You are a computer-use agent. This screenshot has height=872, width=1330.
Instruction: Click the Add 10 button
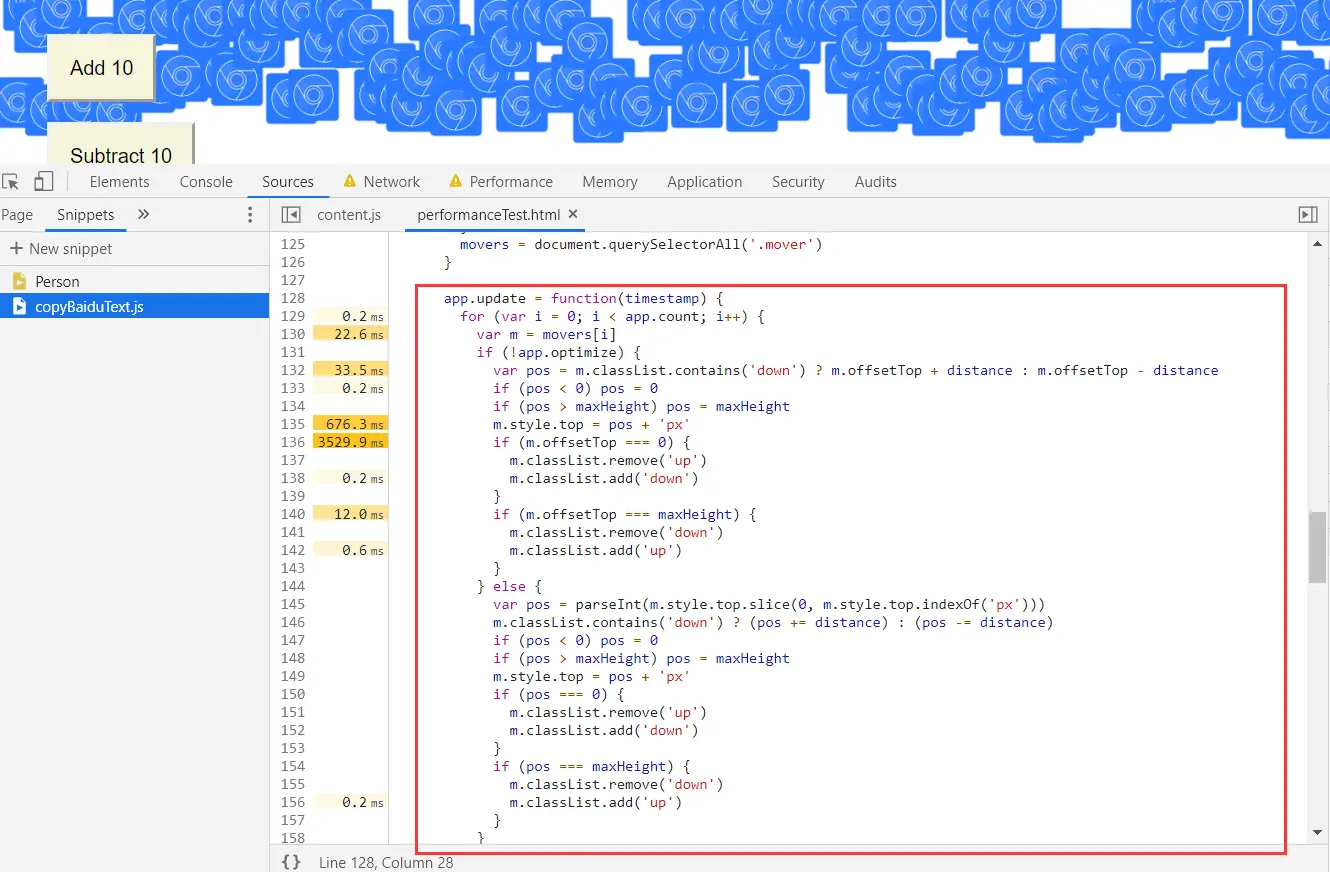101,68
